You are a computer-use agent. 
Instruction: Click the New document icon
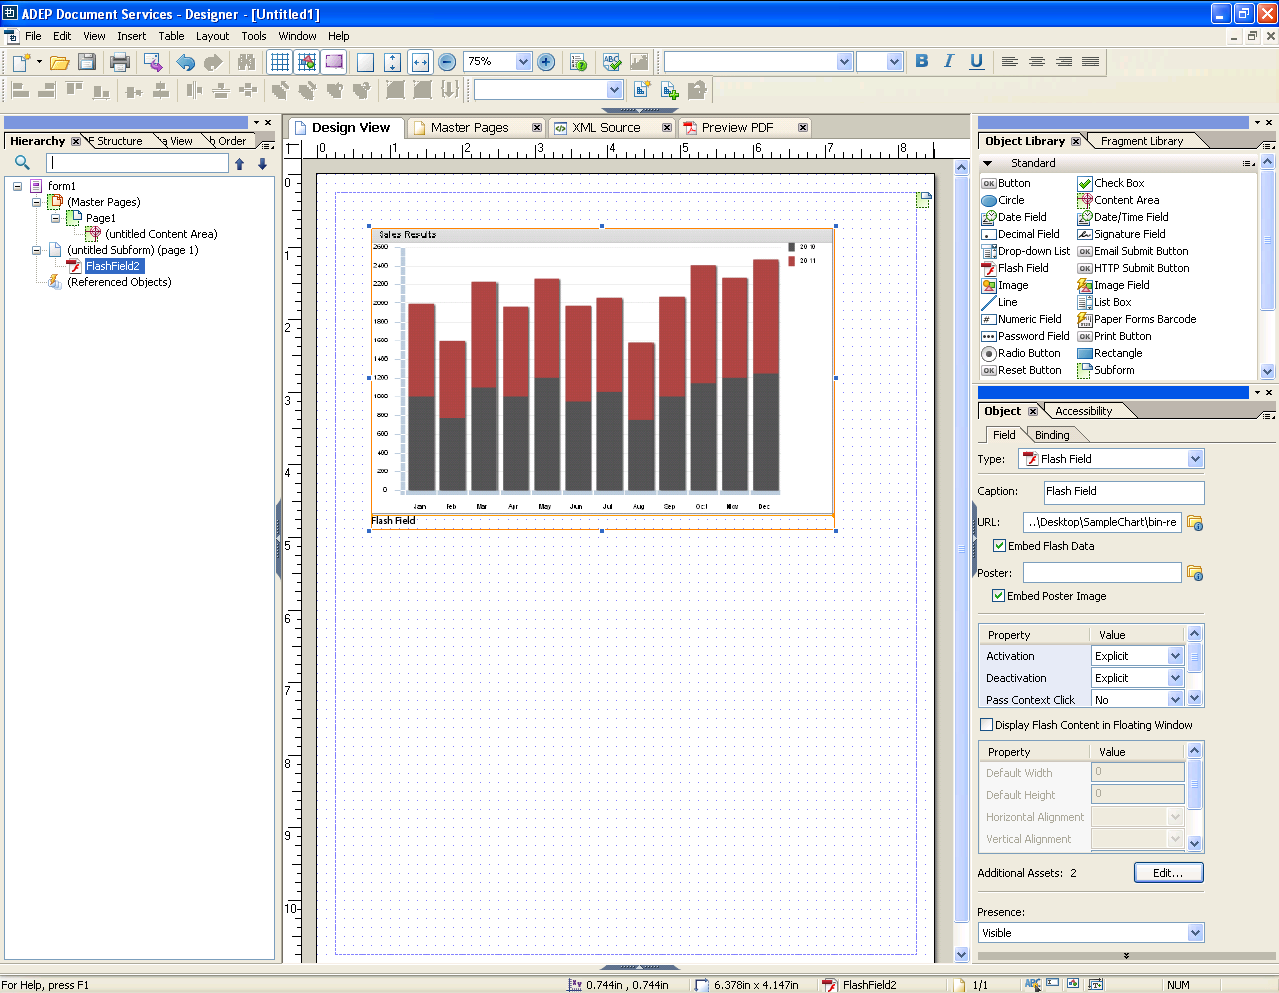[x=21, y=62]
